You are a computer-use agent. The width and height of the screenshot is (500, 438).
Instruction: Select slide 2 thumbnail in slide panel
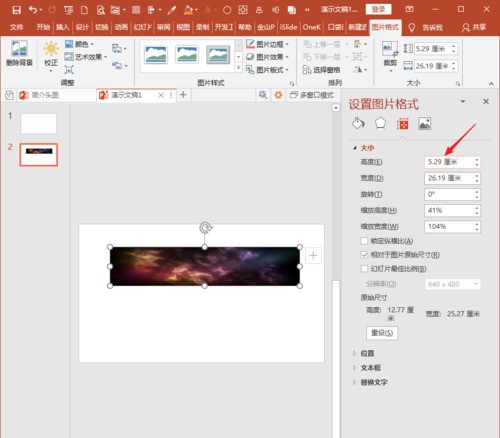[39, 155]
